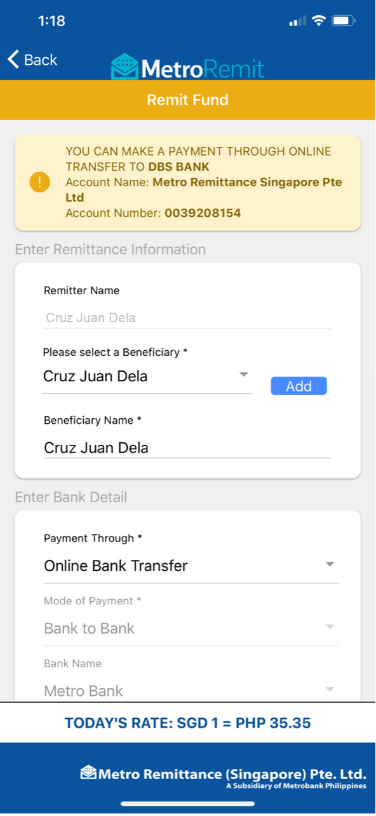The height and width of the screenshot is (816, 376).
Task: Click the Metro Remittance footer logo icon
Action: coord(88,772)
